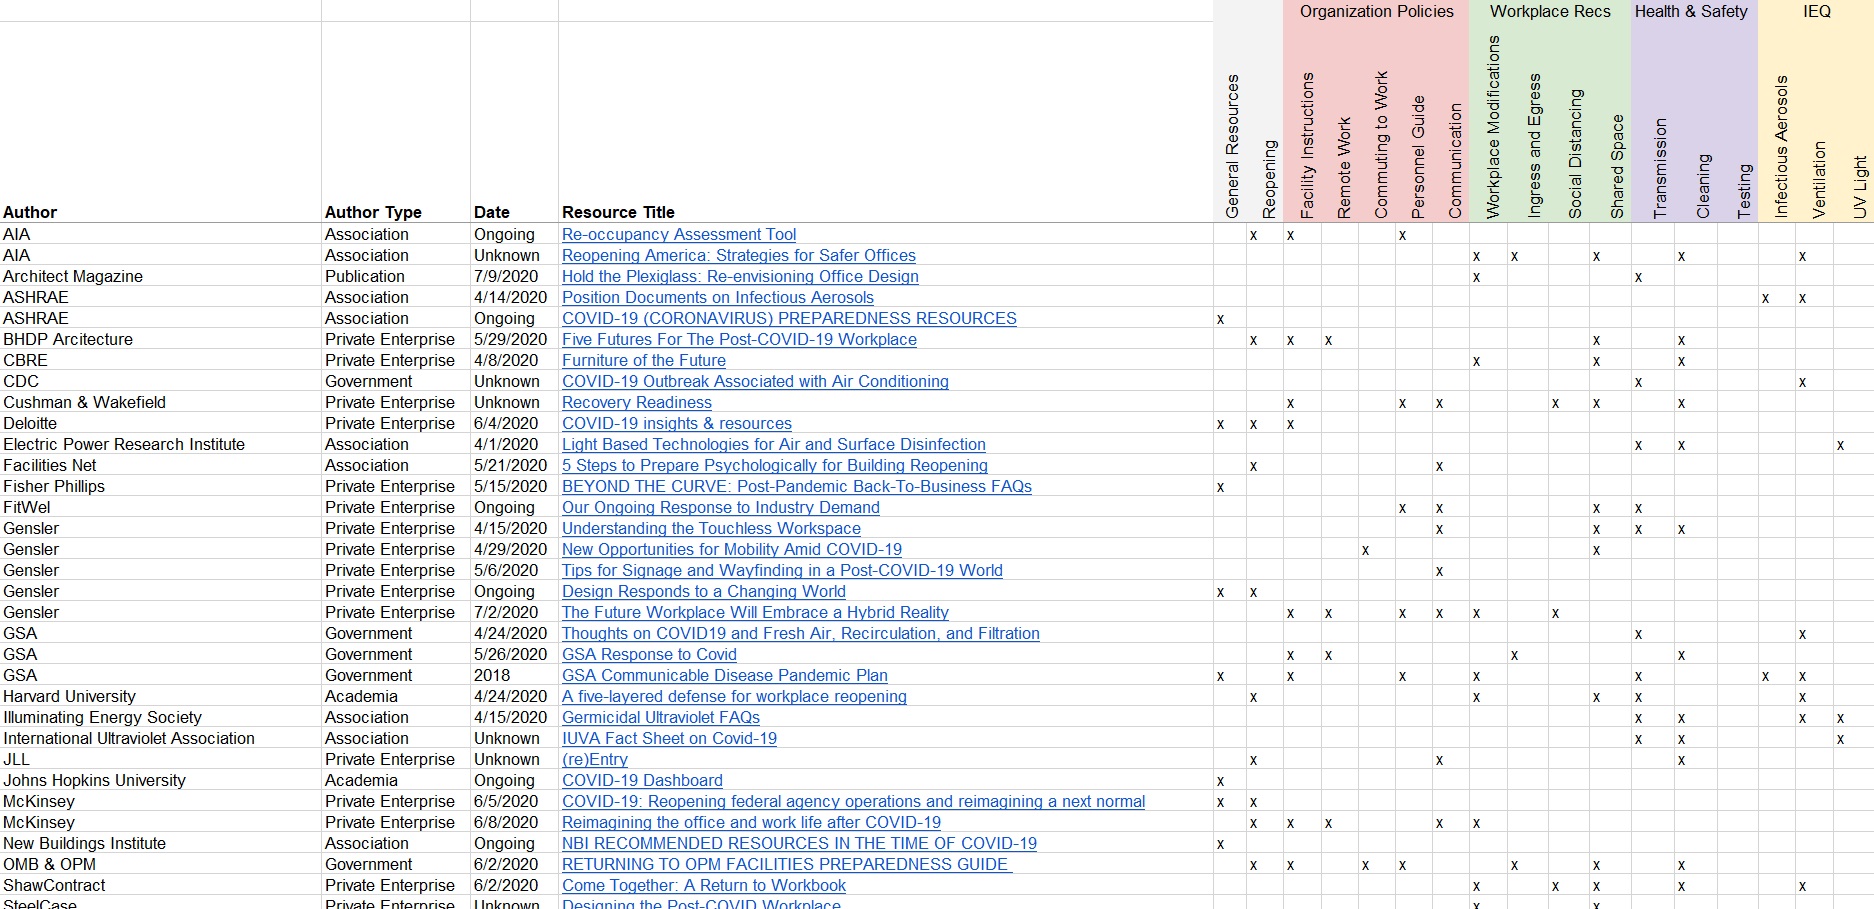This screenshot has width=1874, height=909.
Task: Open Thoughts on COVID19 and Fresh Air link
Action: (801, 633)
